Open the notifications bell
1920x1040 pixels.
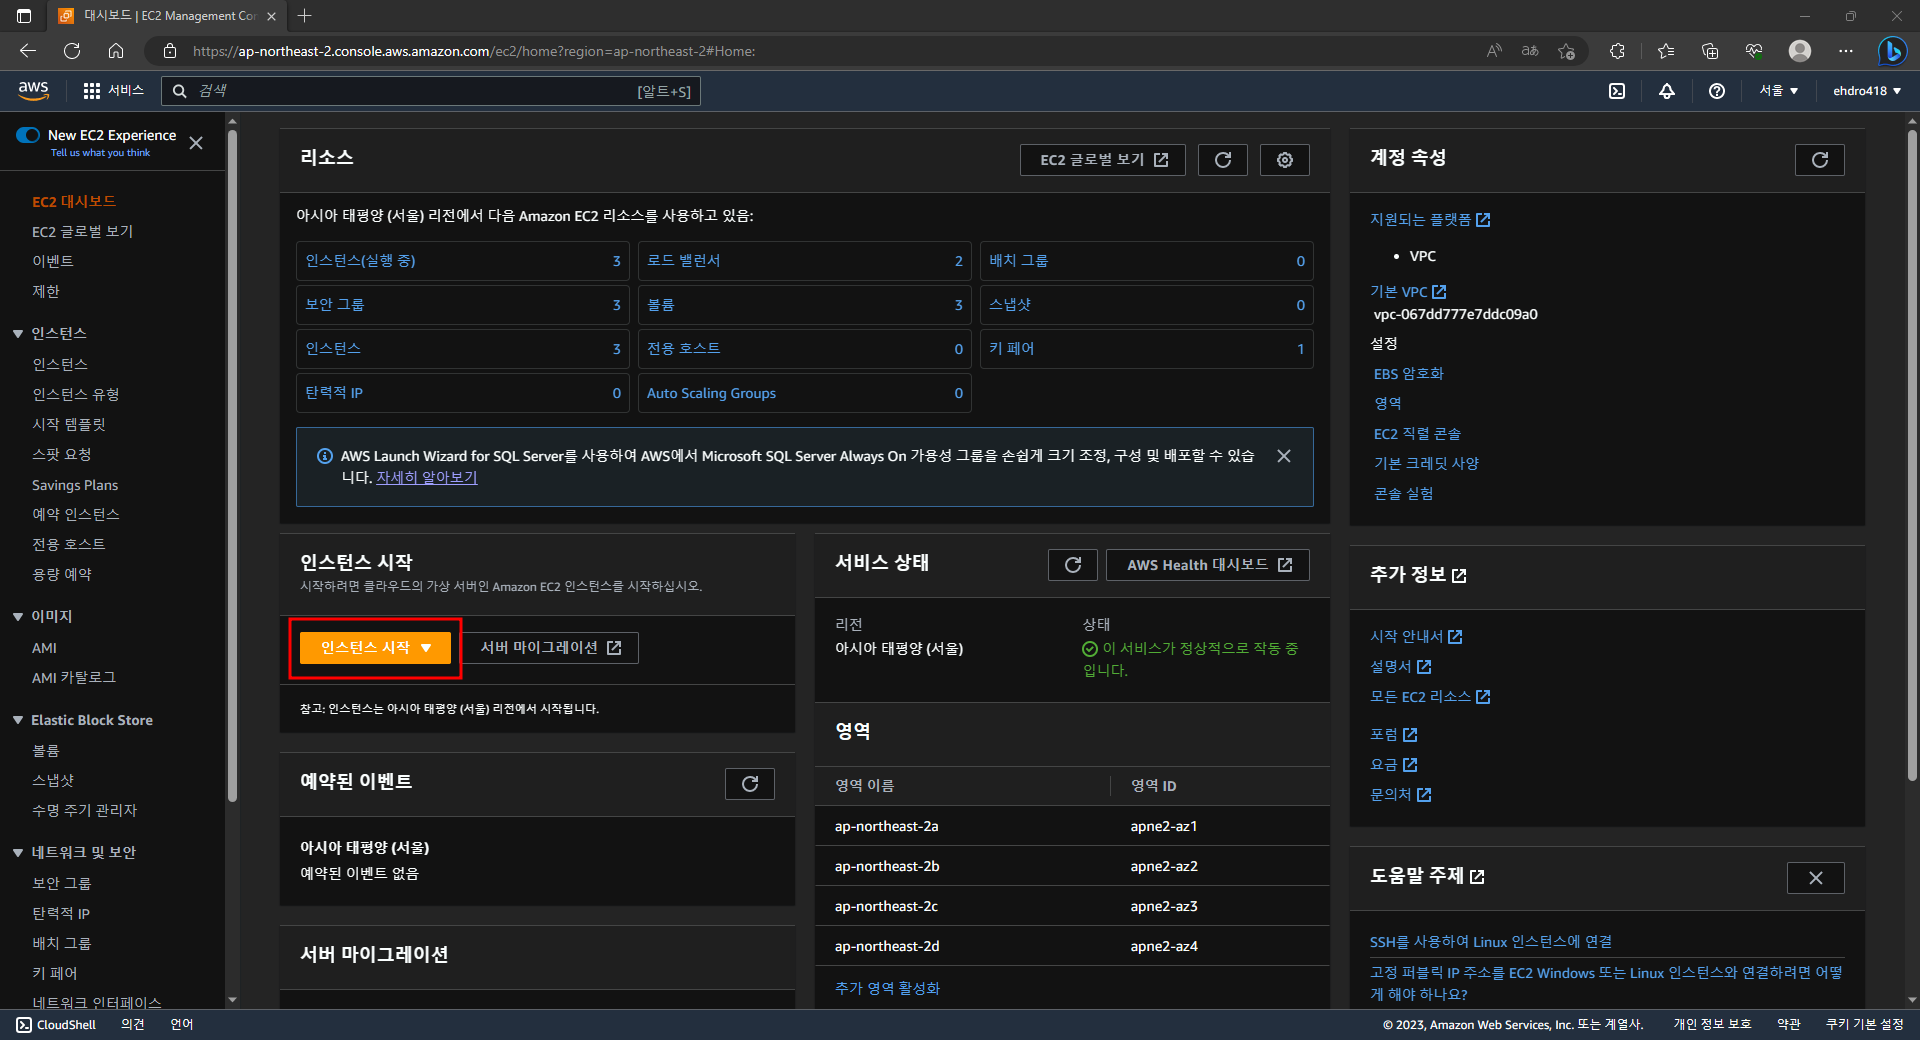pos(1667,91)
